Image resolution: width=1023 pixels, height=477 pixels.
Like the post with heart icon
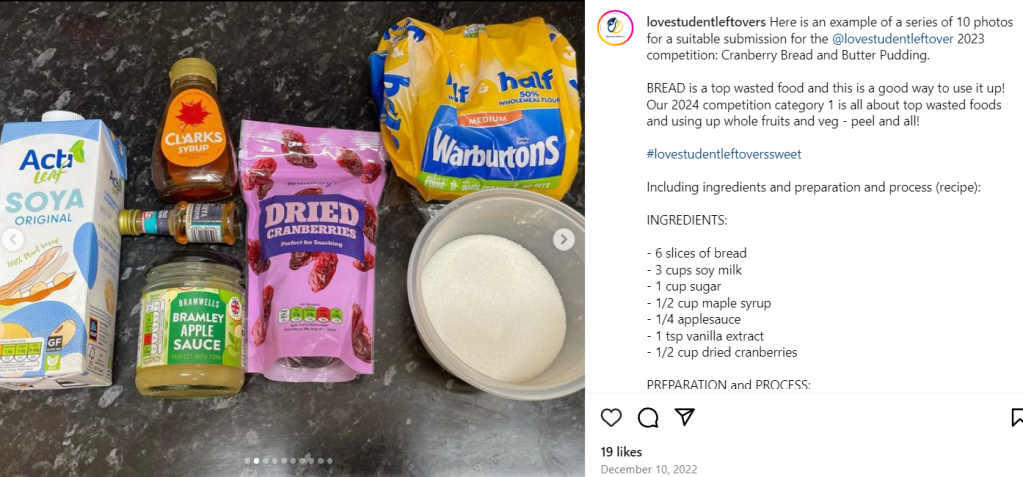(x=611, y=418)
